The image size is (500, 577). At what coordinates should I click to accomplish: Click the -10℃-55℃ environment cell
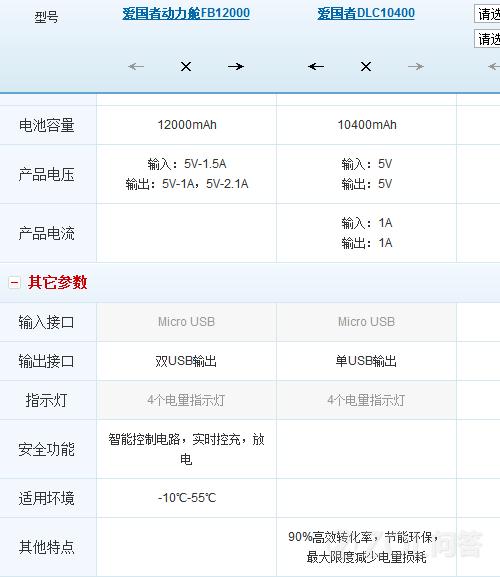pyautogui.click(x=187, y=498)
